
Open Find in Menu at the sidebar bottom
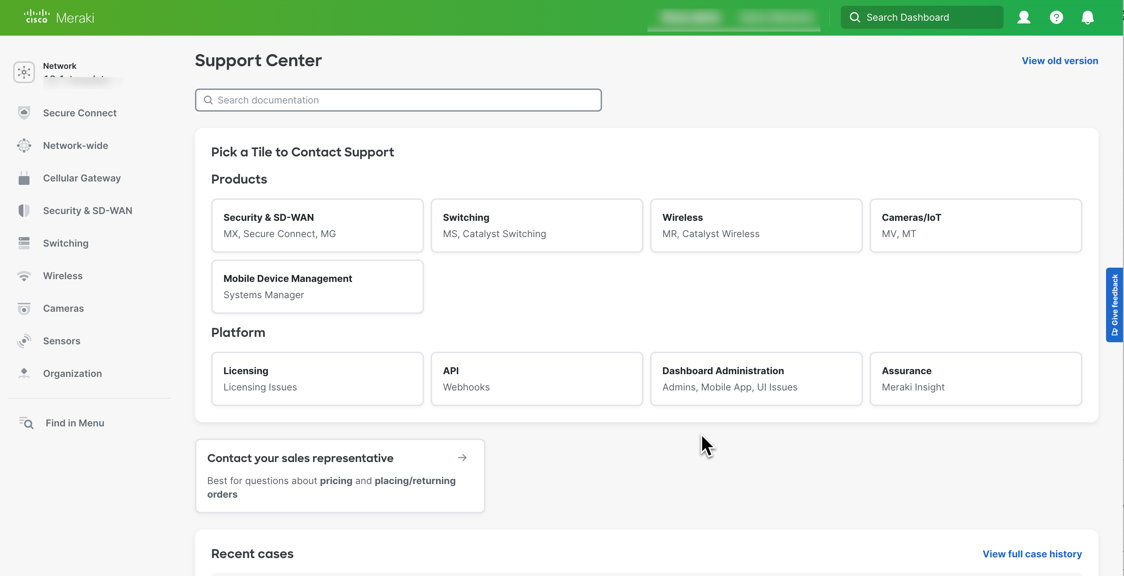pyautogui.click(x=75, y=422)
